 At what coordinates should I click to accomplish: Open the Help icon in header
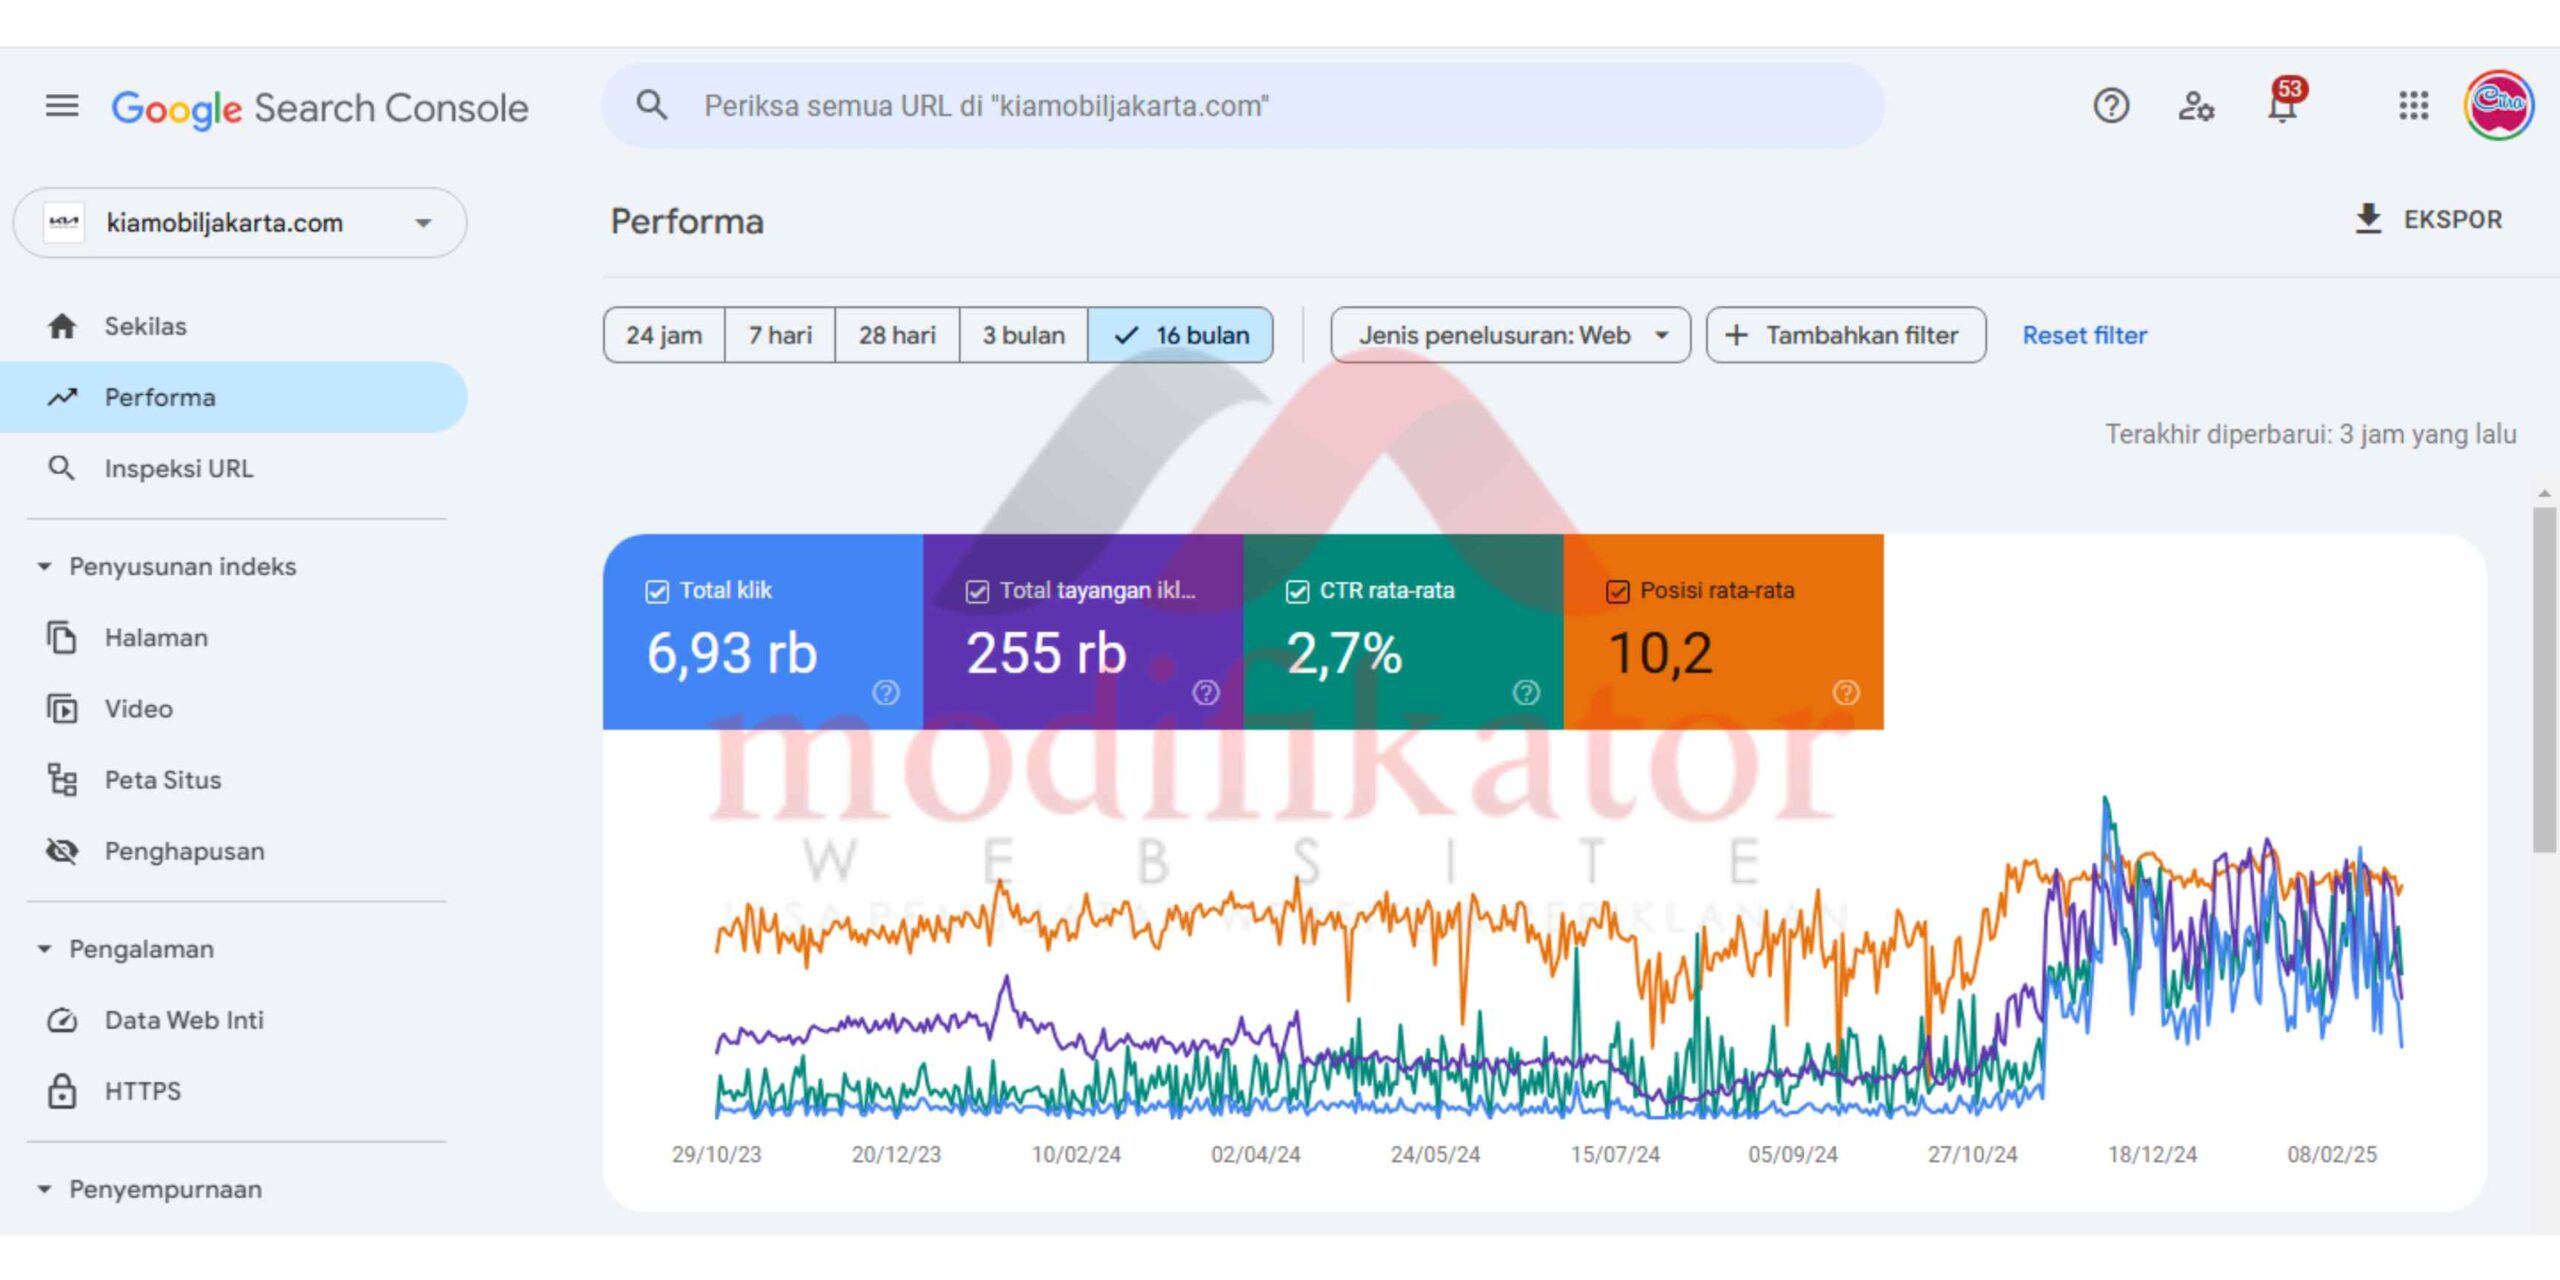click(x=2111, y=105)
